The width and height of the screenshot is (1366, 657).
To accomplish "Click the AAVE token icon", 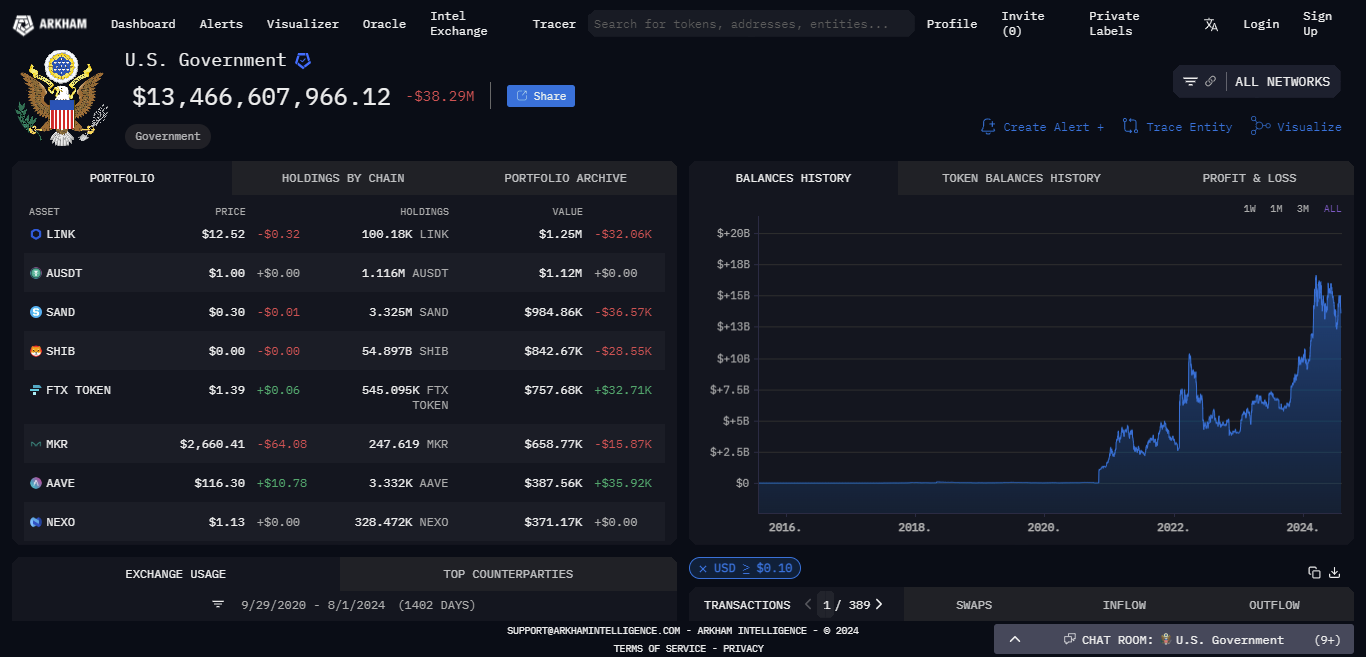I will [x=36, y=483].
